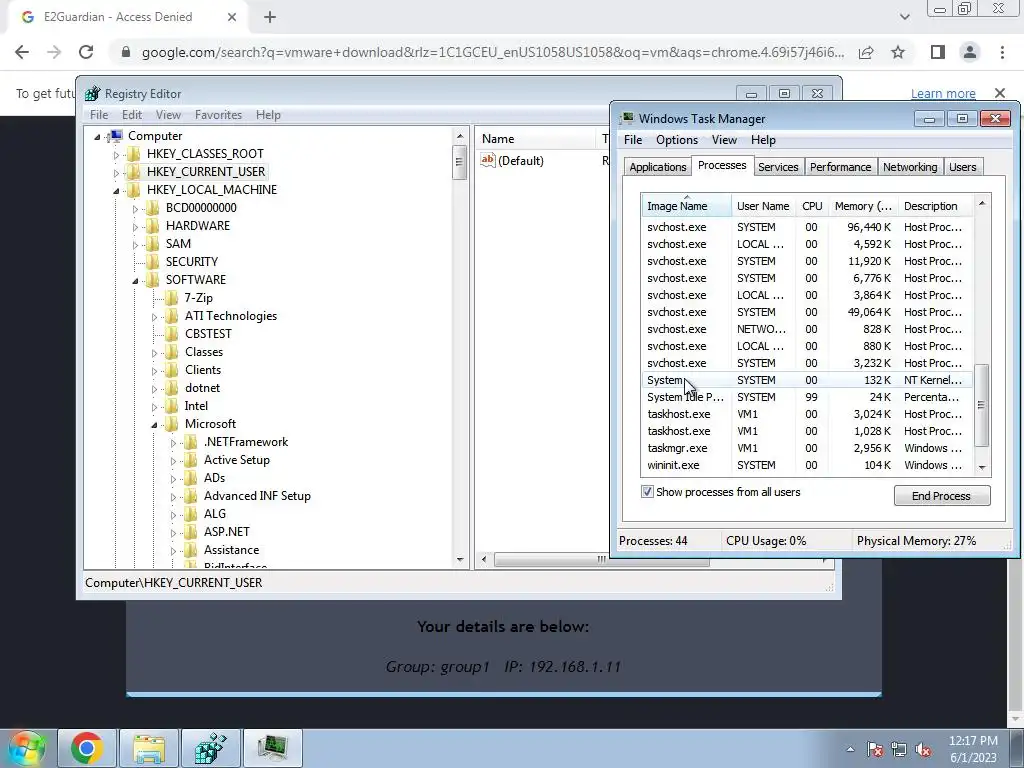Viewport: 1024px width, 768px height.
Task: Bookmark this page with the star icon
Action: (898, 52)
